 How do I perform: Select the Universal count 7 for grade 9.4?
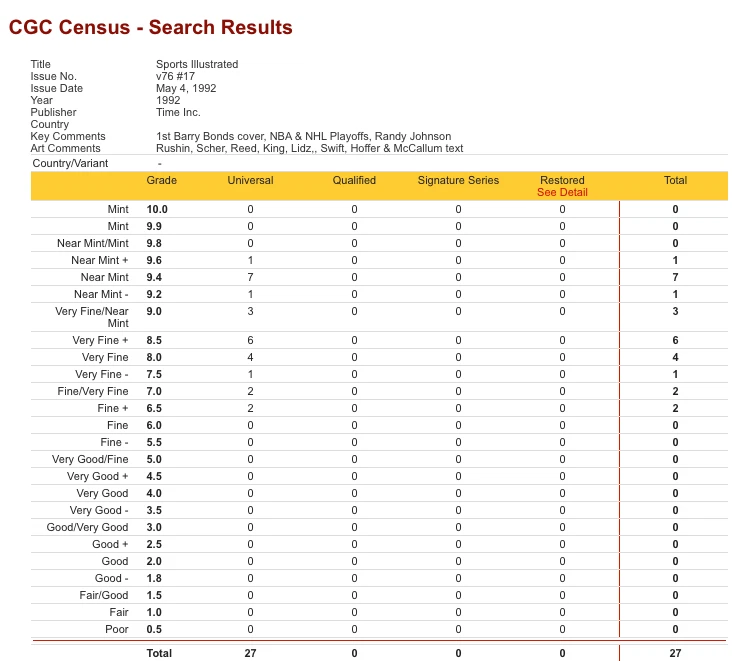click(x=250, y=277)
